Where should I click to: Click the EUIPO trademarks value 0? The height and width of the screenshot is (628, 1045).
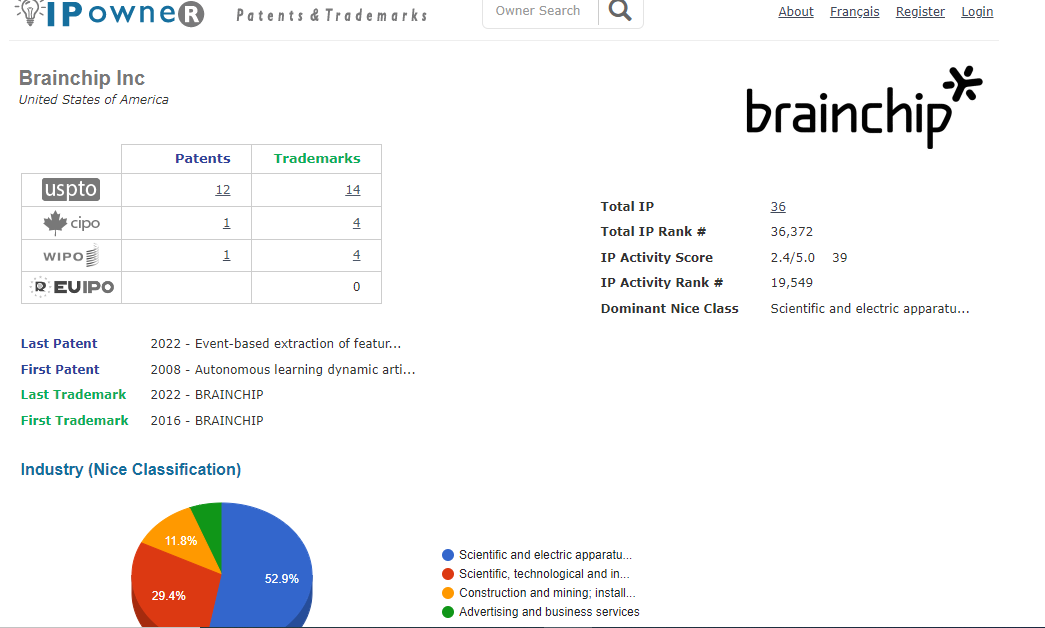357,287
